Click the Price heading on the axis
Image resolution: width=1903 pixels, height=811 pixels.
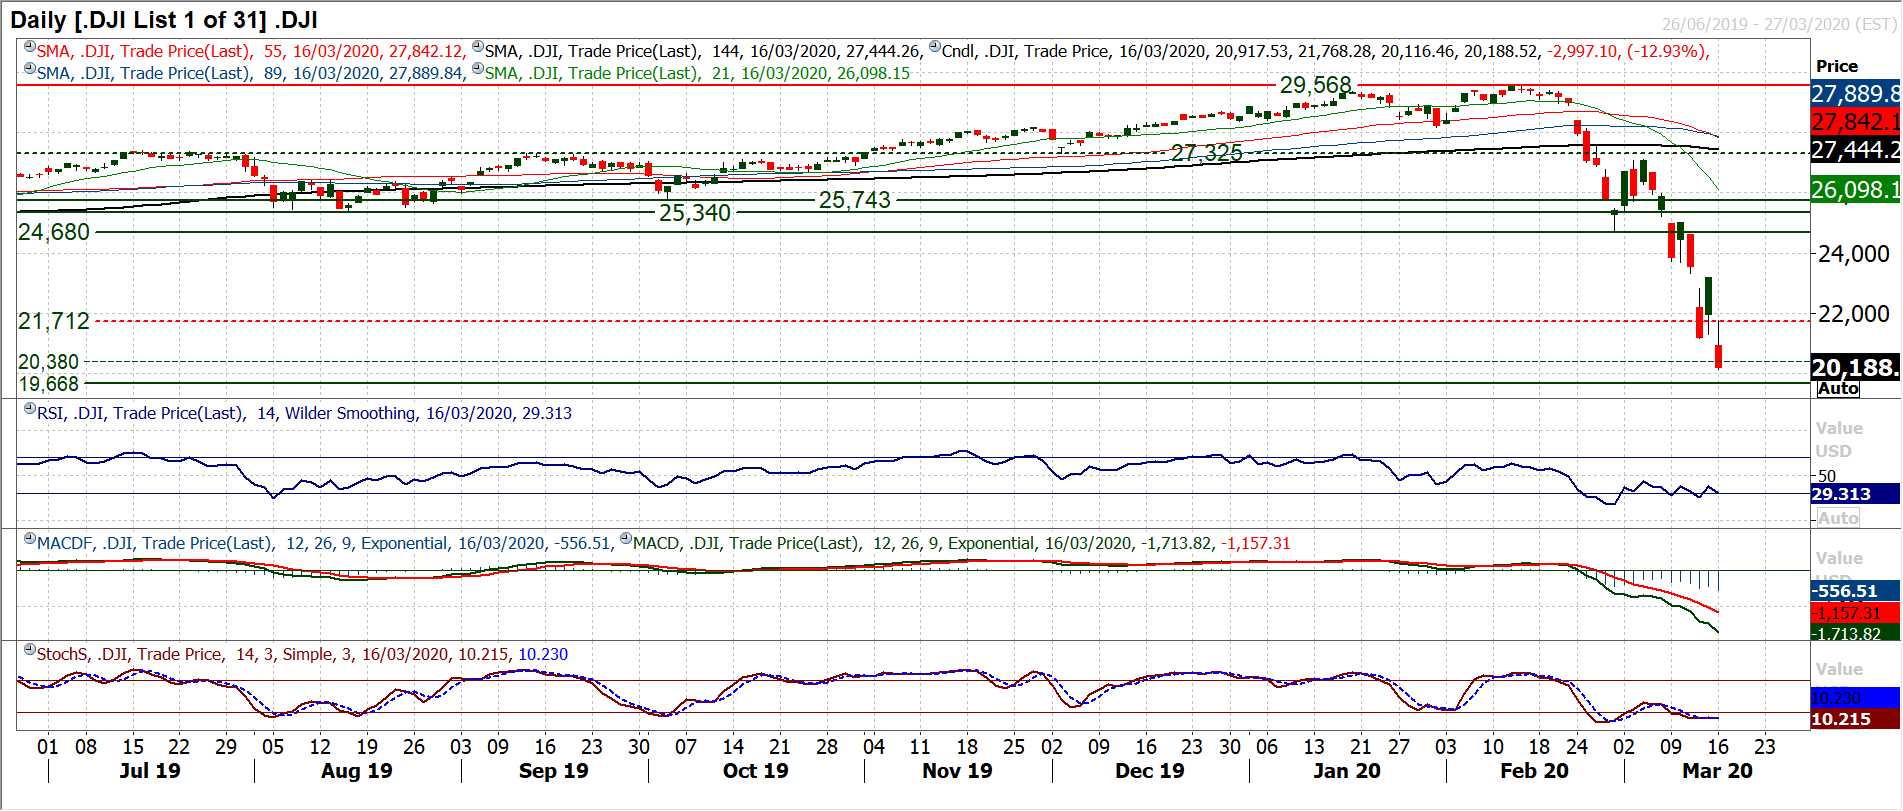(x=1837, y=66)
